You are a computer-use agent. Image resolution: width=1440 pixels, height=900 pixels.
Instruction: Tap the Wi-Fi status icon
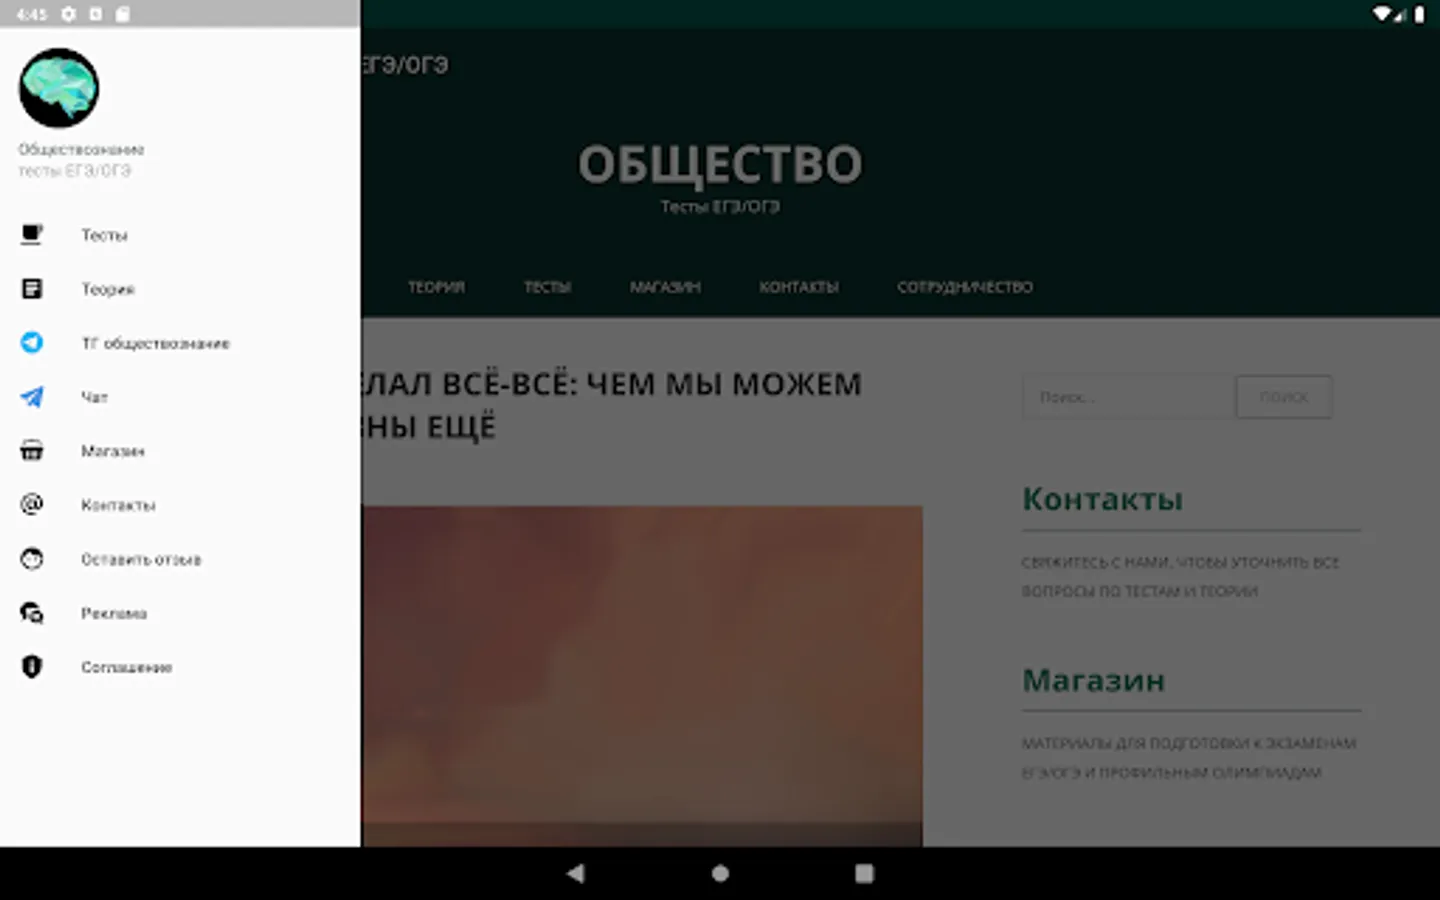click(1382, 14)
